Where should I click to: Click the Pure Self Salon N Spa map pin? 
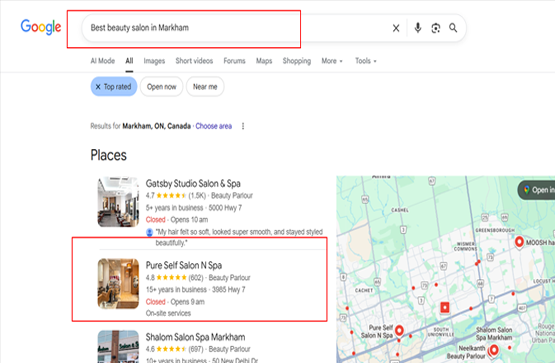click(x=399, y=330)
